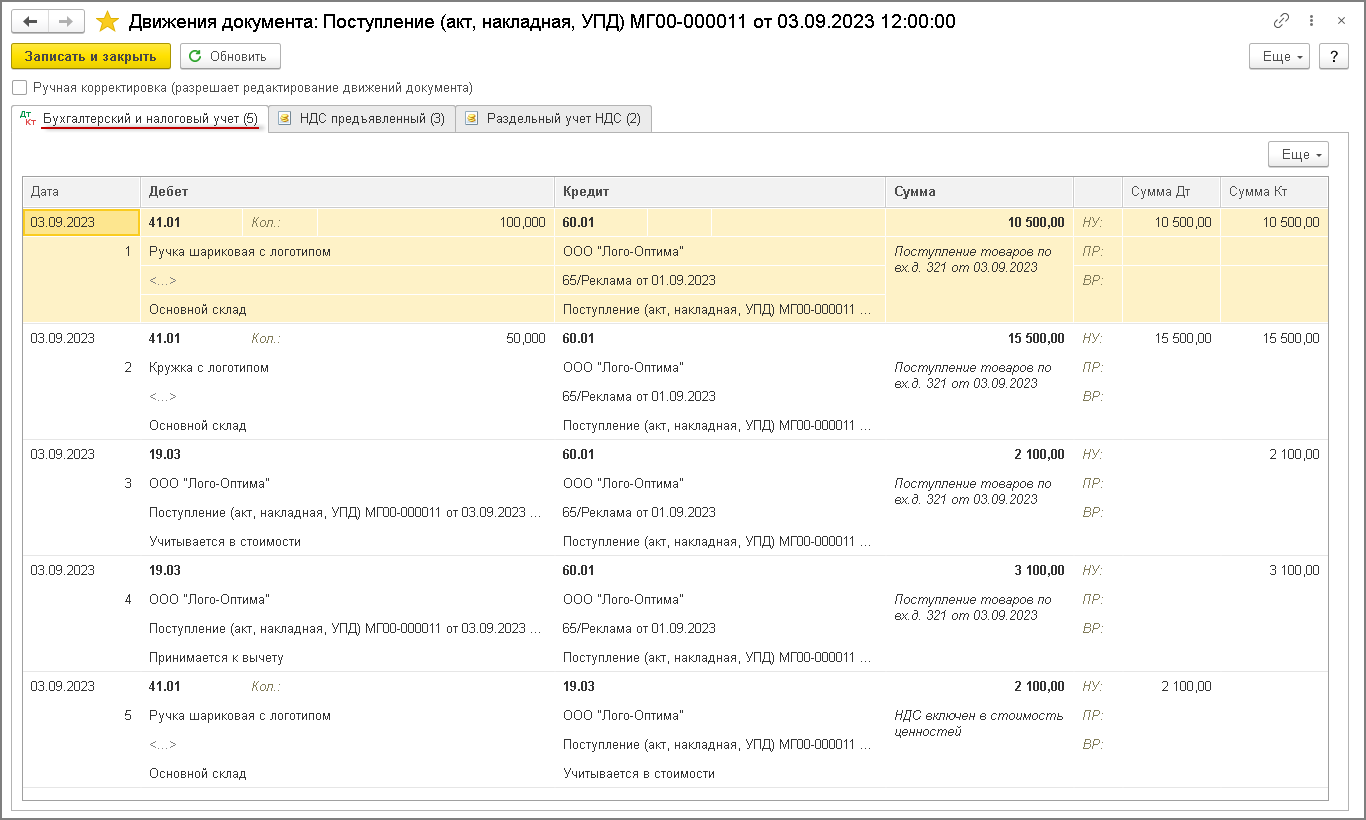This screenshot has width=1366, height=820.
Task: Select the date cell in row 1
Action: coord(81,223)
